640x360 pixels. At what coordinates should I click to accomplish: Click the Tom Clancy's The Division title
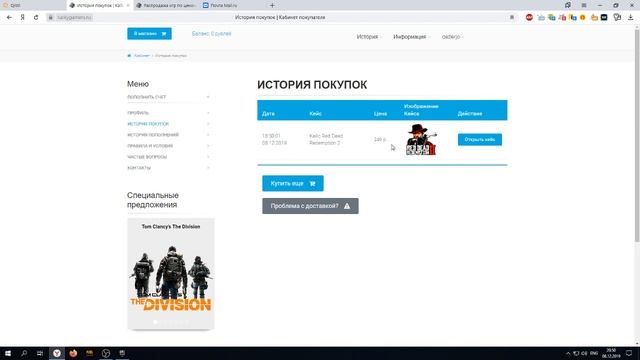point(171,227)
